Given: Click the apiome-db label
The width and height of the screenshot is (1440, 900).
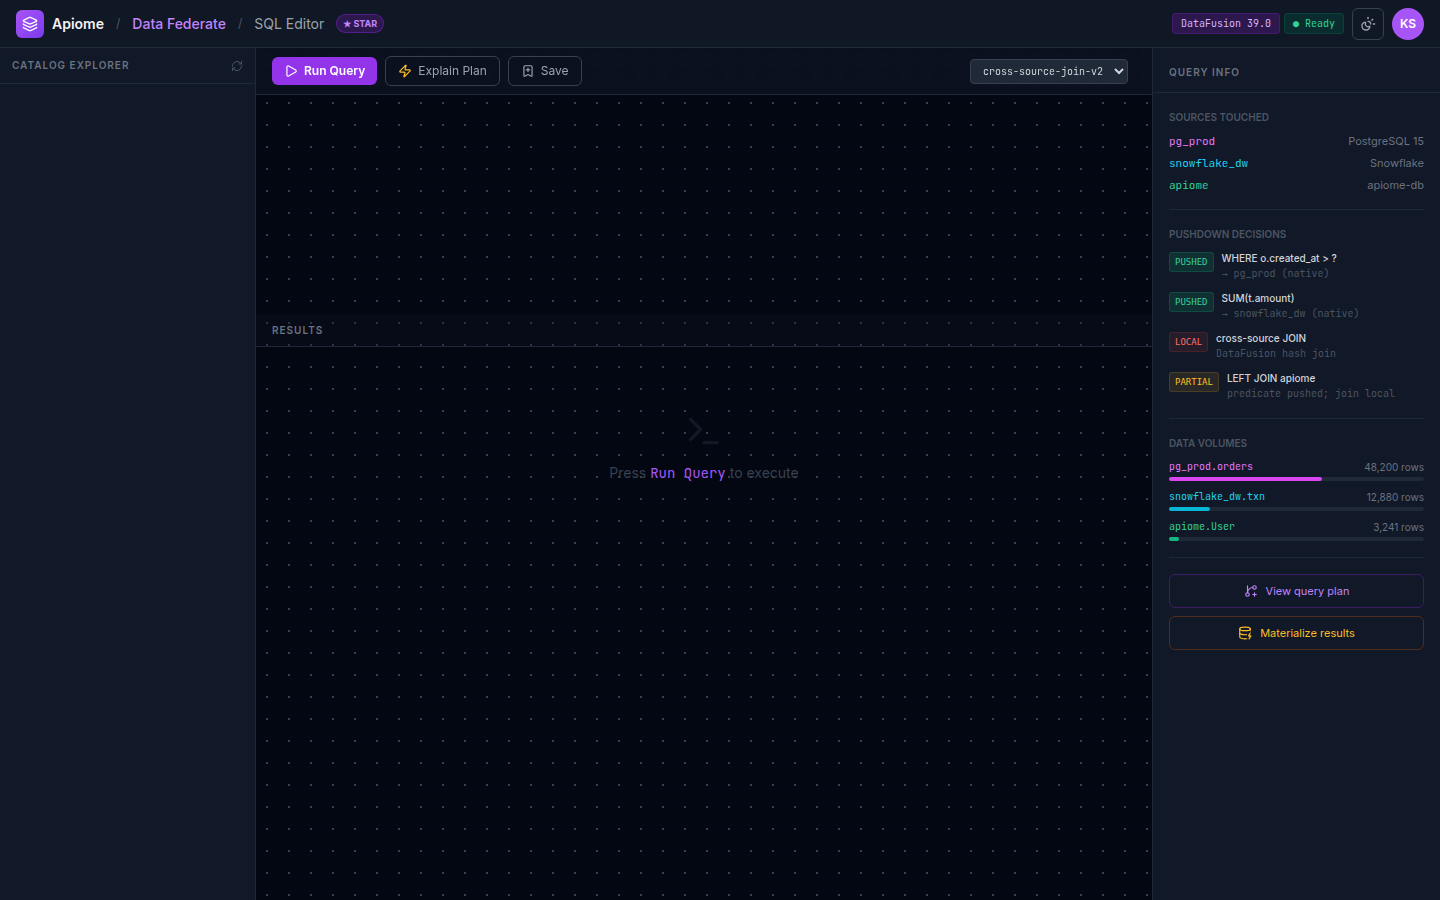Looking at the screenshot, I should (1395, 186).
